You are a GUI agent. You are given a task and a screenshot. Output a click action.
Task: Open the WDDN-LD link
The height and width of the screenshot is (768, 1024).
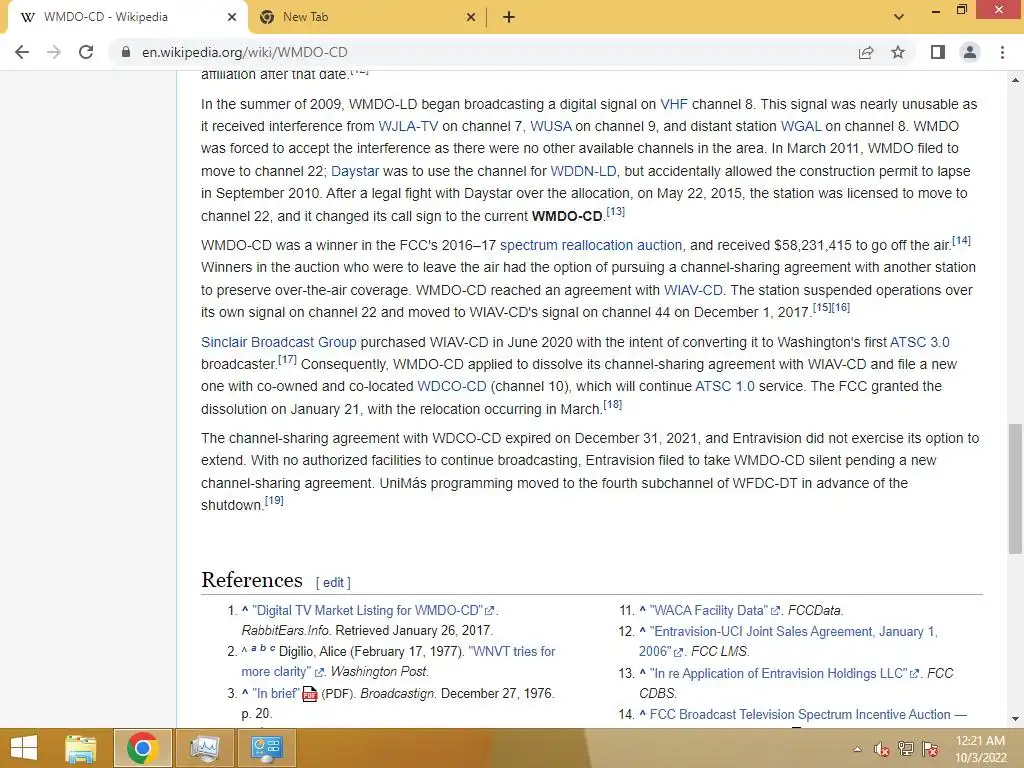pos(583,171)
